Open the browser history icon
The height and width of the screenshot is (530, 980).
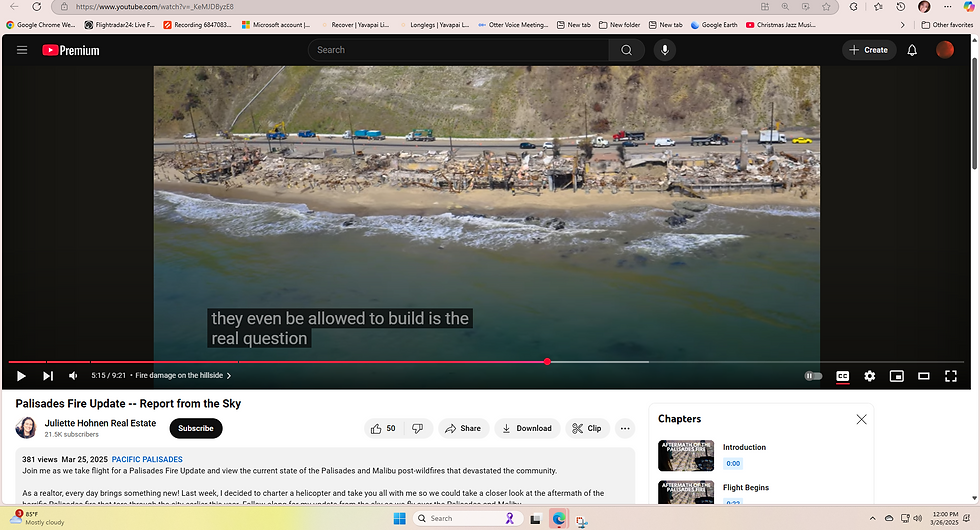[901, 6]
